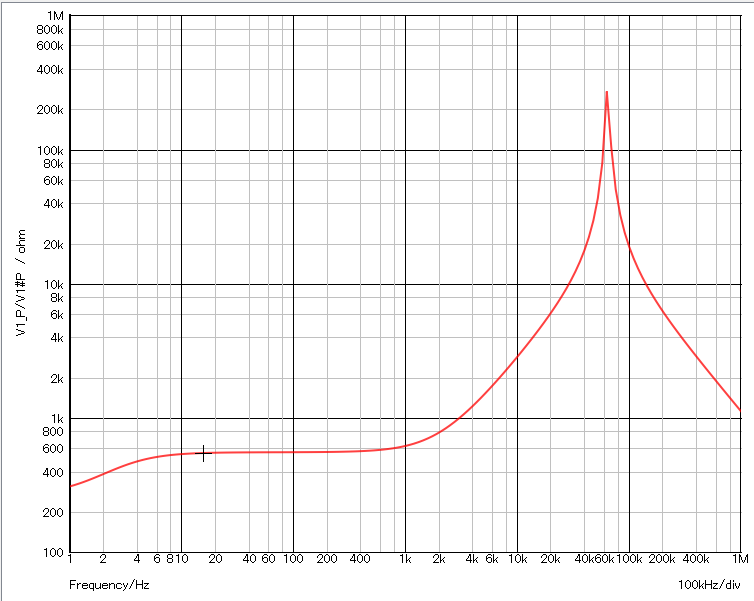The height and width of the screenshot is (601, 754).
Task: Click the '100' label on the frequency axis
Action: click(293, 559)
